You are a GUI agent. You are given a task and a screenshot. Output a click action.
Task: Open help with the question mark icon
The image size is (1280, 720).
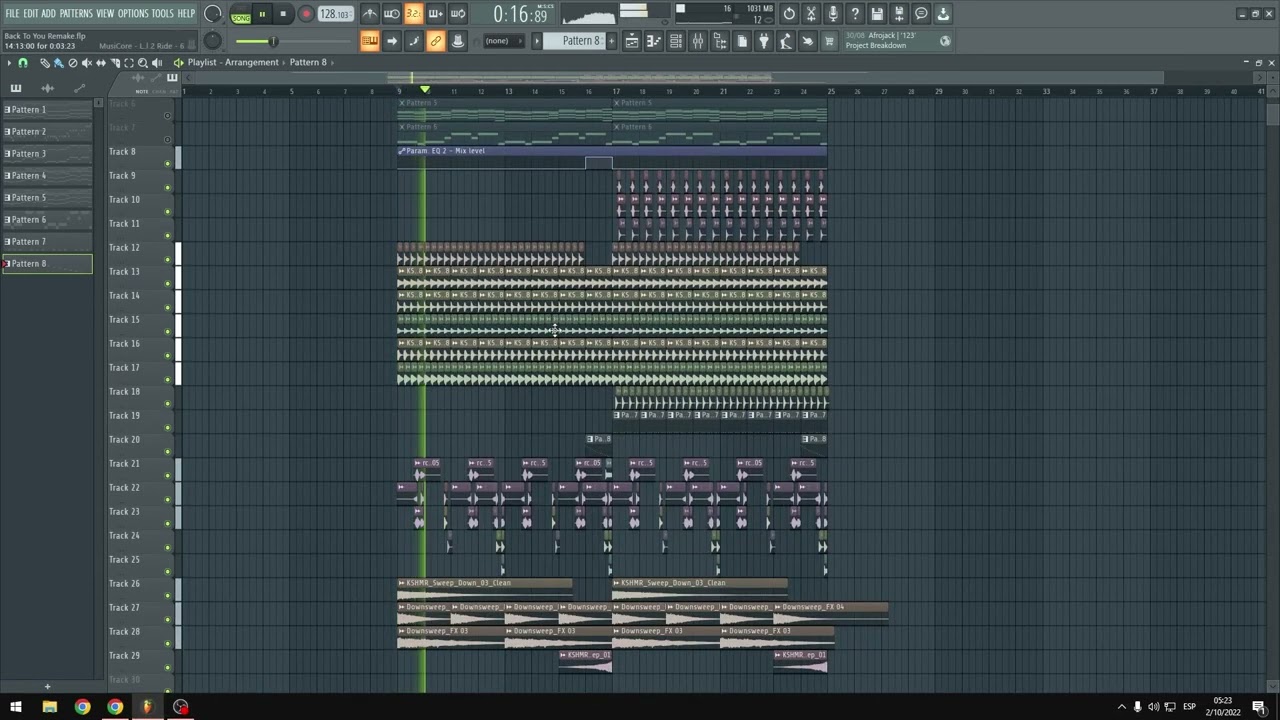855,14
